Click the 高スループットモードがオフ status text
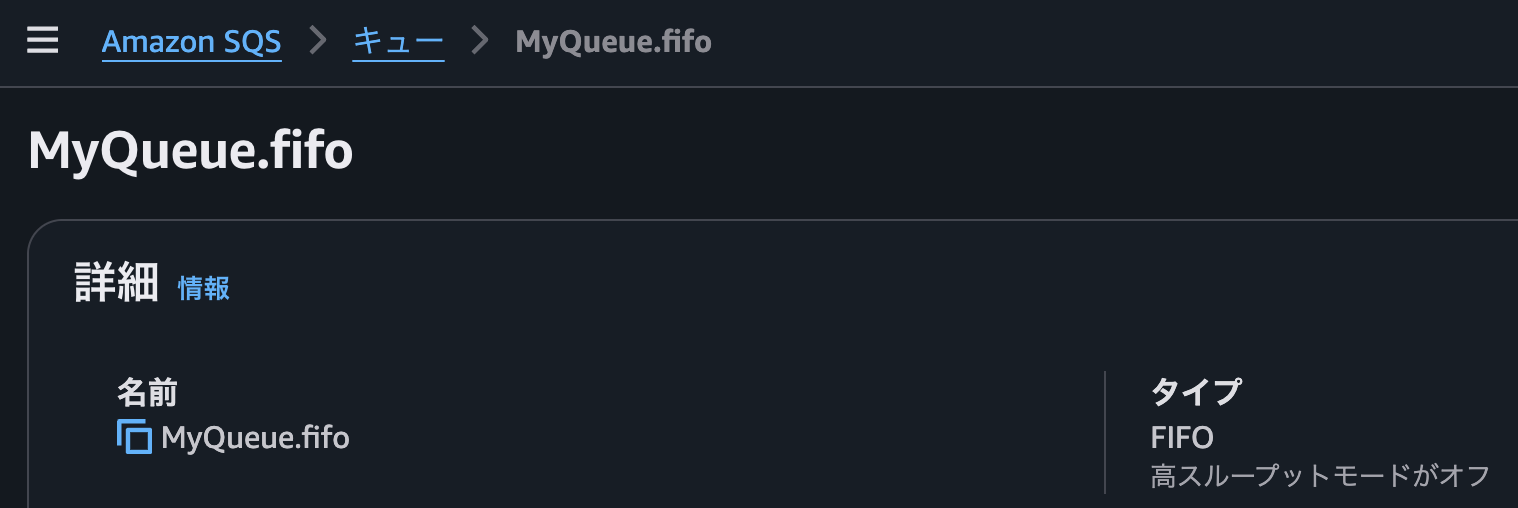 coord(1320,475)
